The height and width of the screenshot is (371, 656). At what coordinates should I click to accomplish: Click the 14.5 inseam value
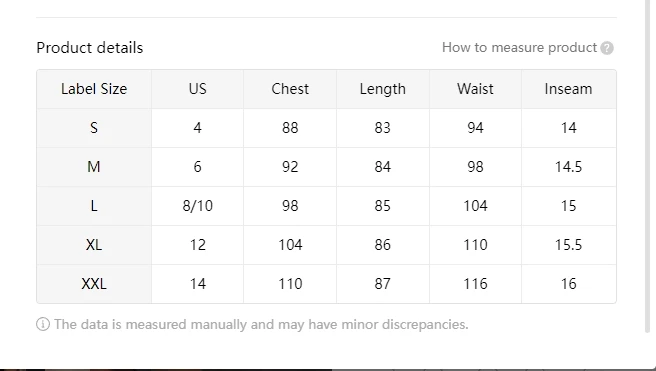coord(569,167)
